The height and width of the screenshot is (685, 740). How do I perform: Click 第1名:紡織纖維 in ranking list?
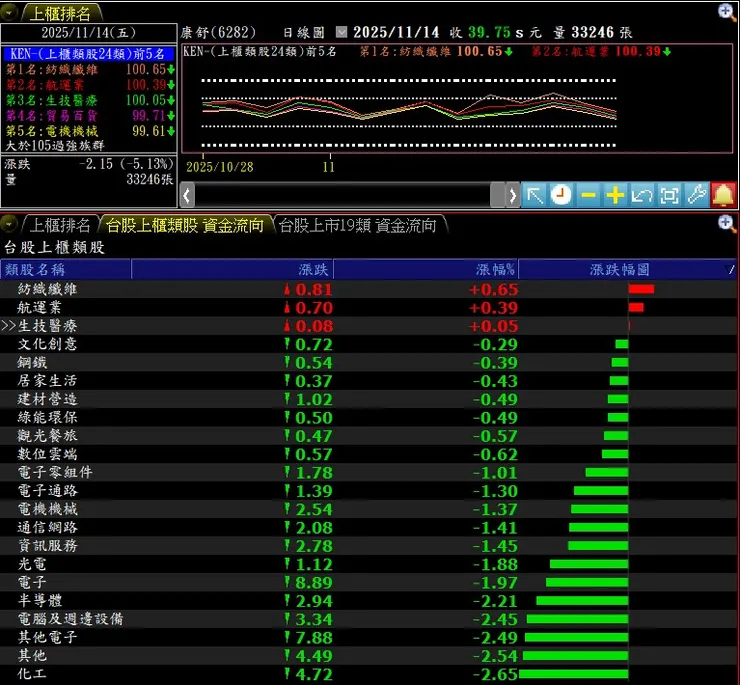tap(90, 69)
